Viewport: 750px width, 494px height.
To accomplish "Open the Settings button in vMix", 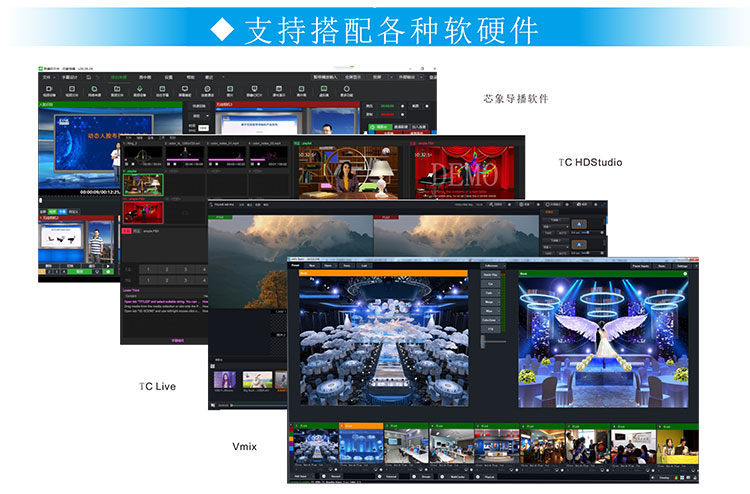I will click(x=682, y=267).
